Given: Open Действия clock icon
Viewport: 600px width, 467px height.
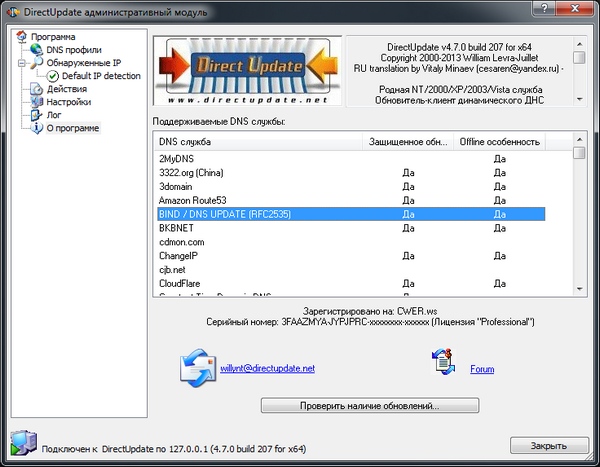Looking at the screenshot, I should pyautogui.click(x=36, y=89).
